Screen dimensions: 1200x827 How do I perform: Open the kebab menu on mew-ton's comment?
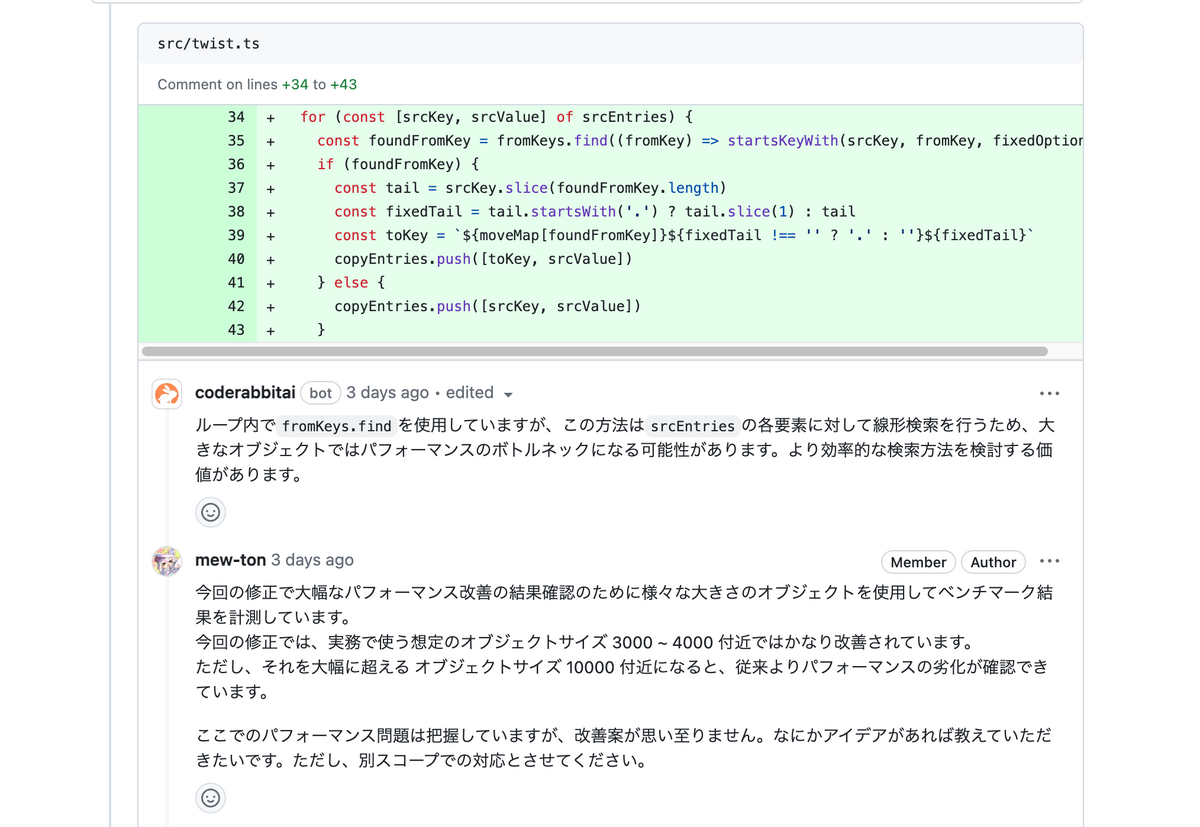click(x=1049, y=561)
